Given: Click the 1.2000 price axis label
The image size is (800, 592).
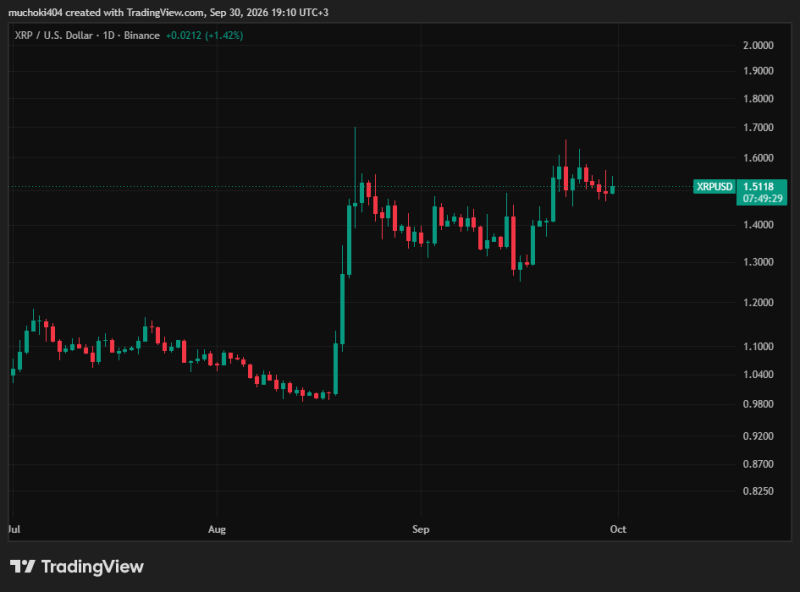Looking at the screenshot, I should (x=758, y=303).
